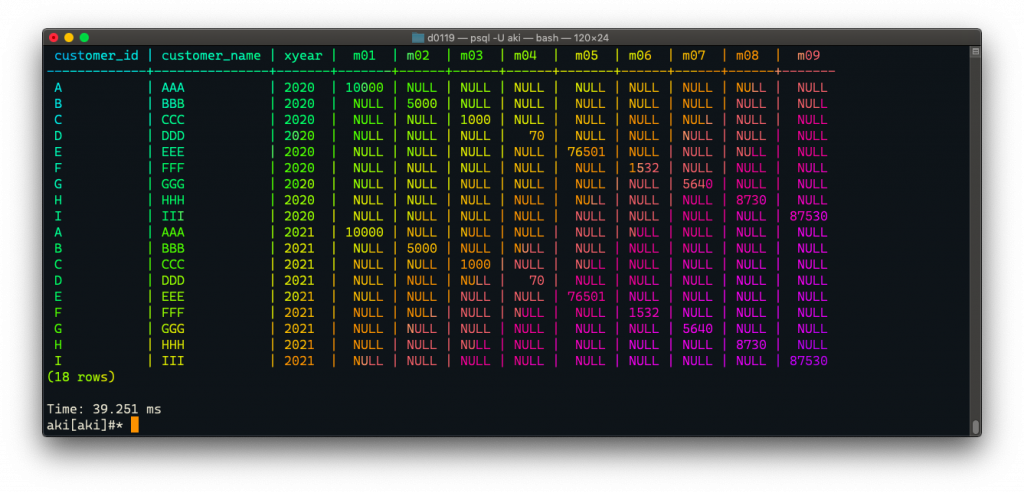The image size is (1024, 493).
Task: Click the terminal scrollbar thumb
Action: (x=975, y=427)
